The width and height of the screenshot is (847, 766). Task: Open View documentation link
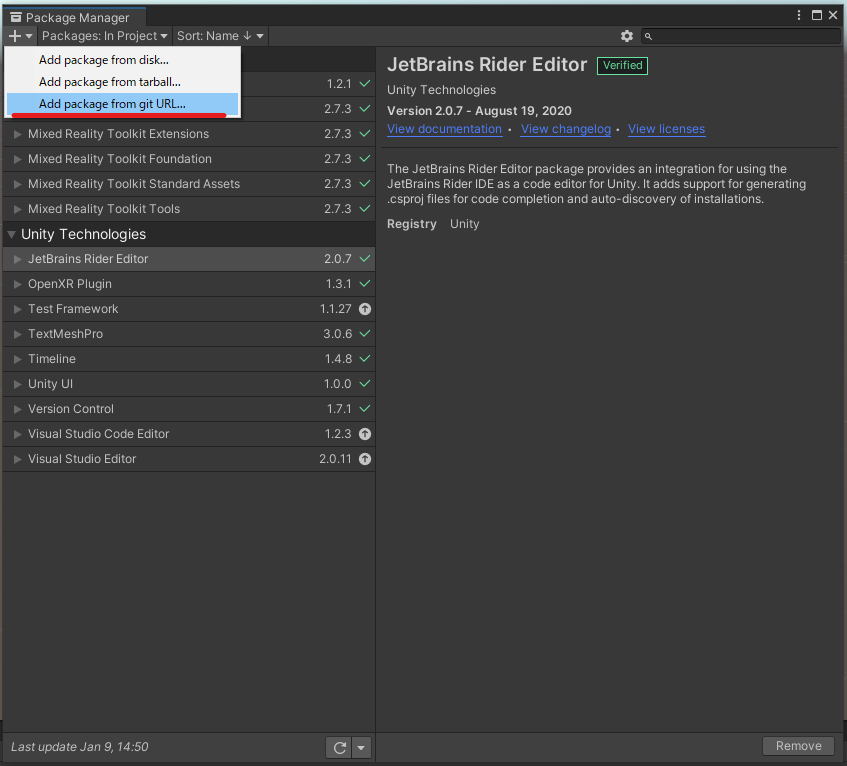pyautogui.click(x=445, y=129)
